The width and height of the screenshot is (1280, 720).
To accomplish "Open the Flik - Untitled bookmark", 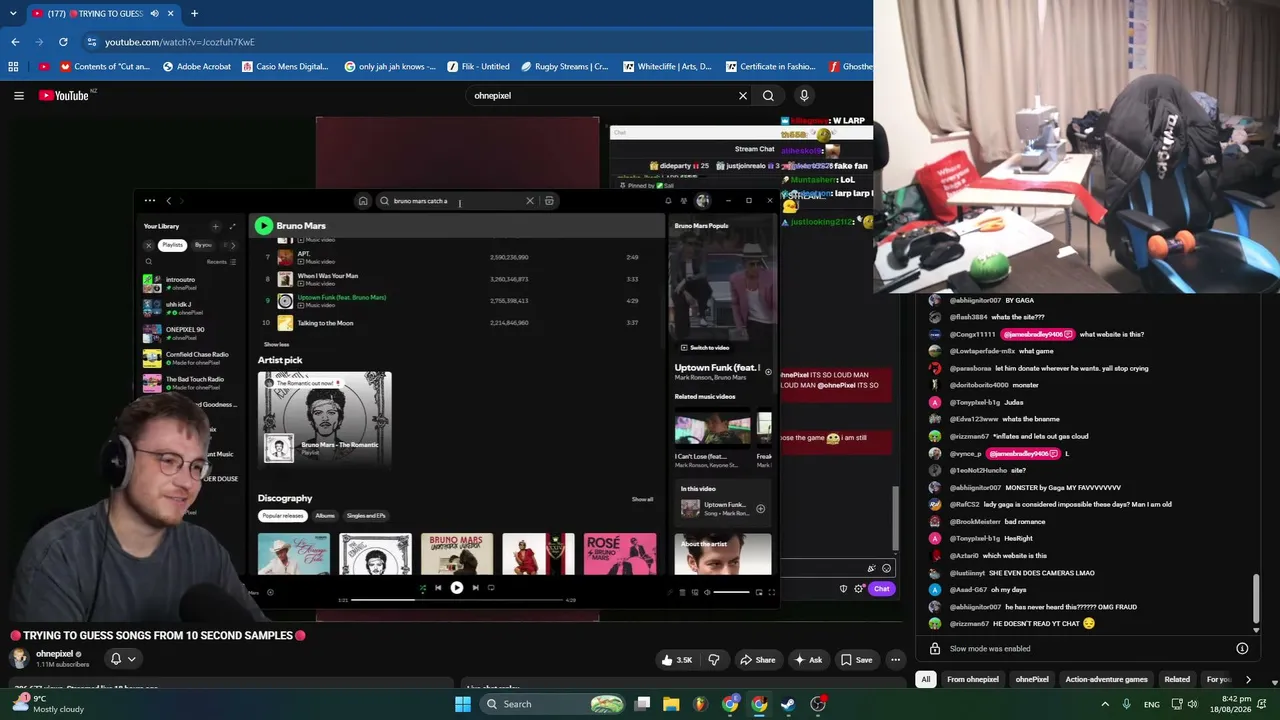I will 477,67.
